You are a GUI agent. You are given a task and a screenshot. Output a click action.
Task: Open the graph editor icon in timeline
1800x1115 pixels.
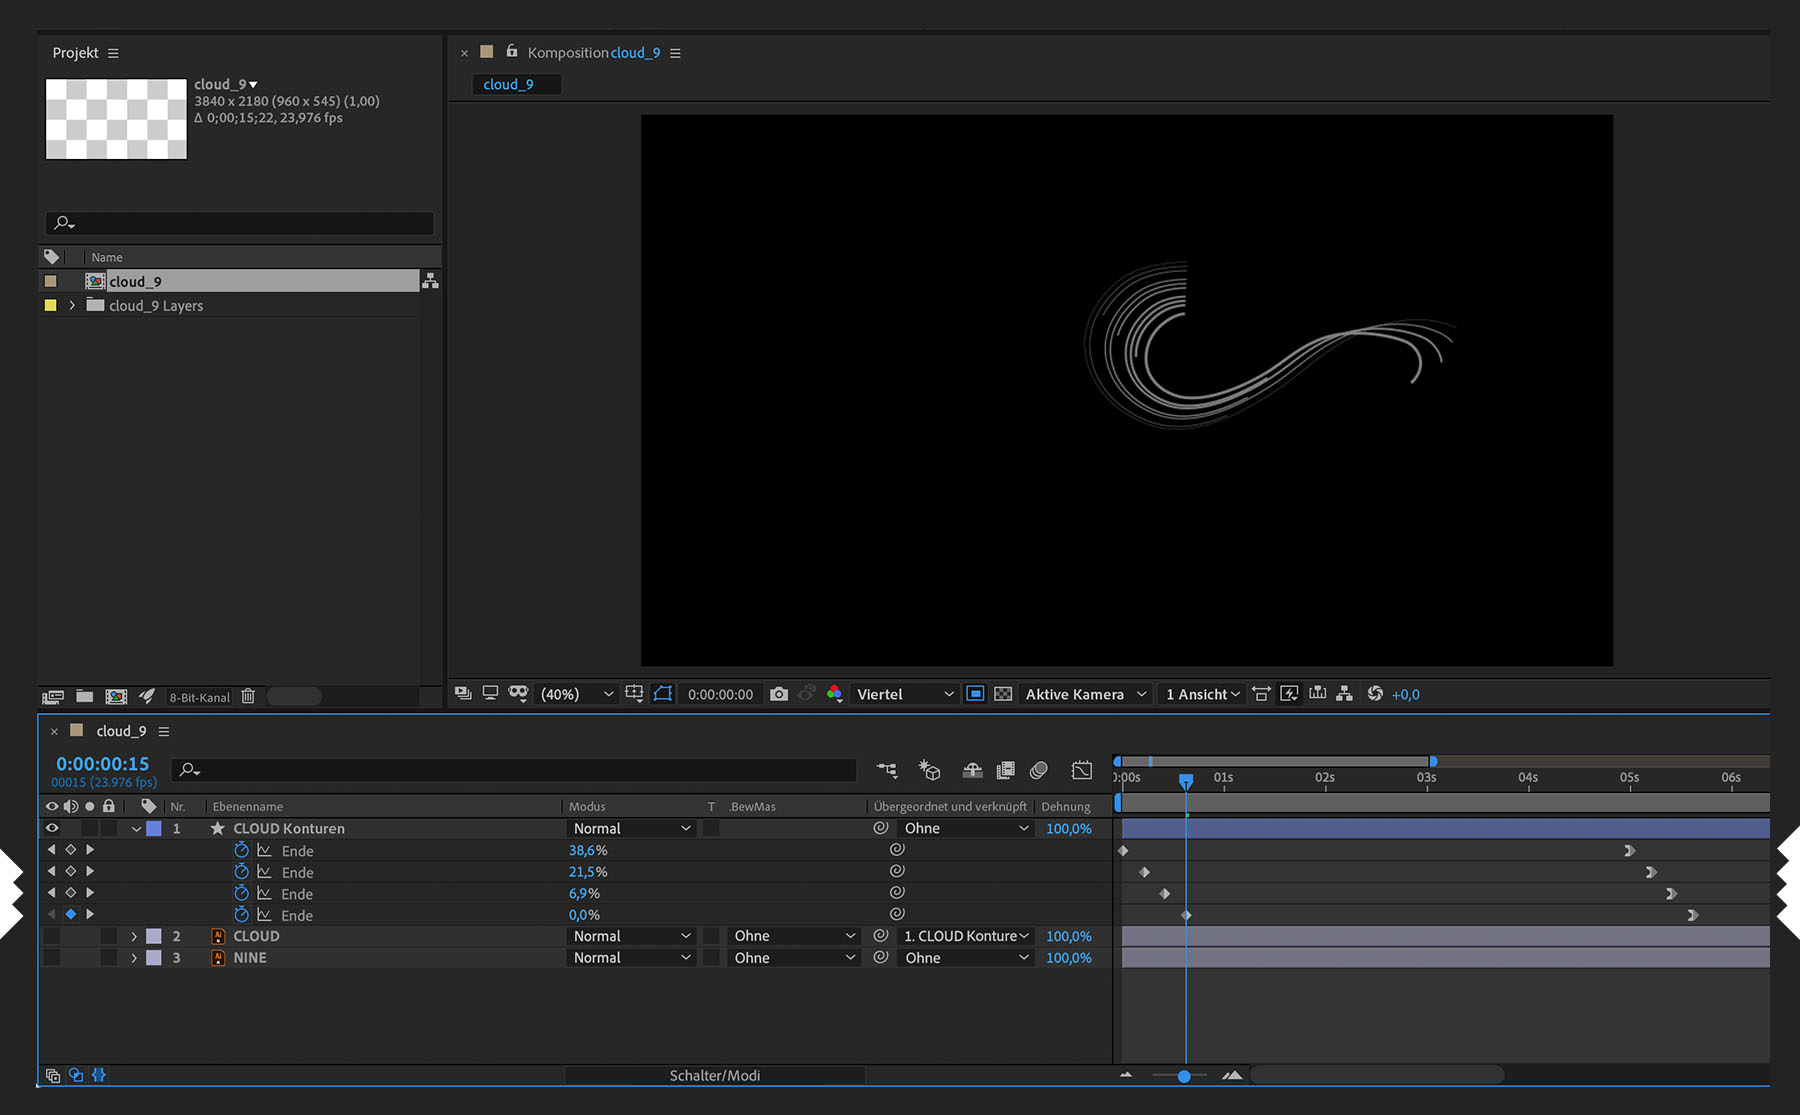1081,770
